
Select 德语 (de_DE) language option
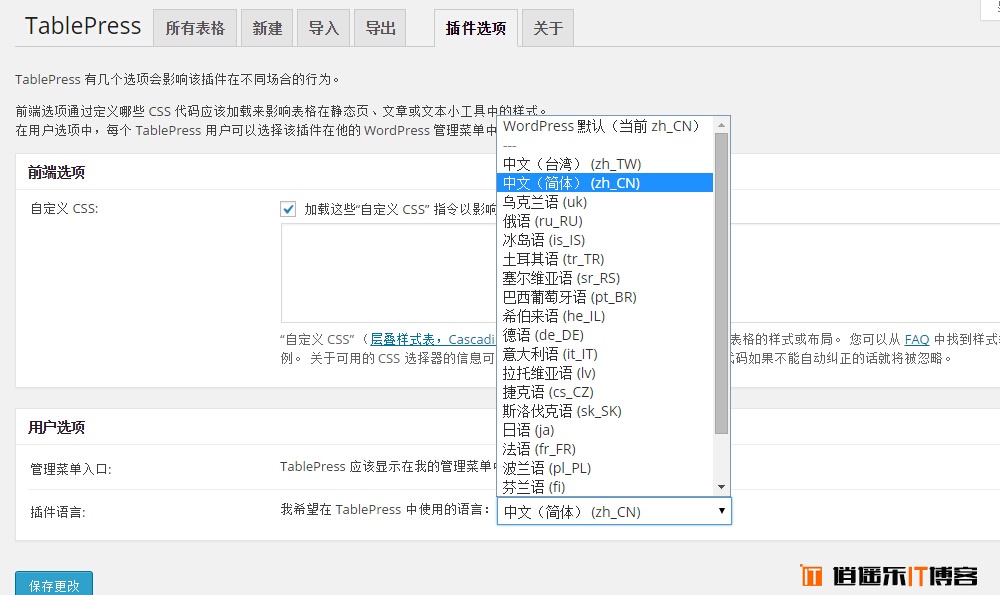pyautogui.click(x=543, y=335)
